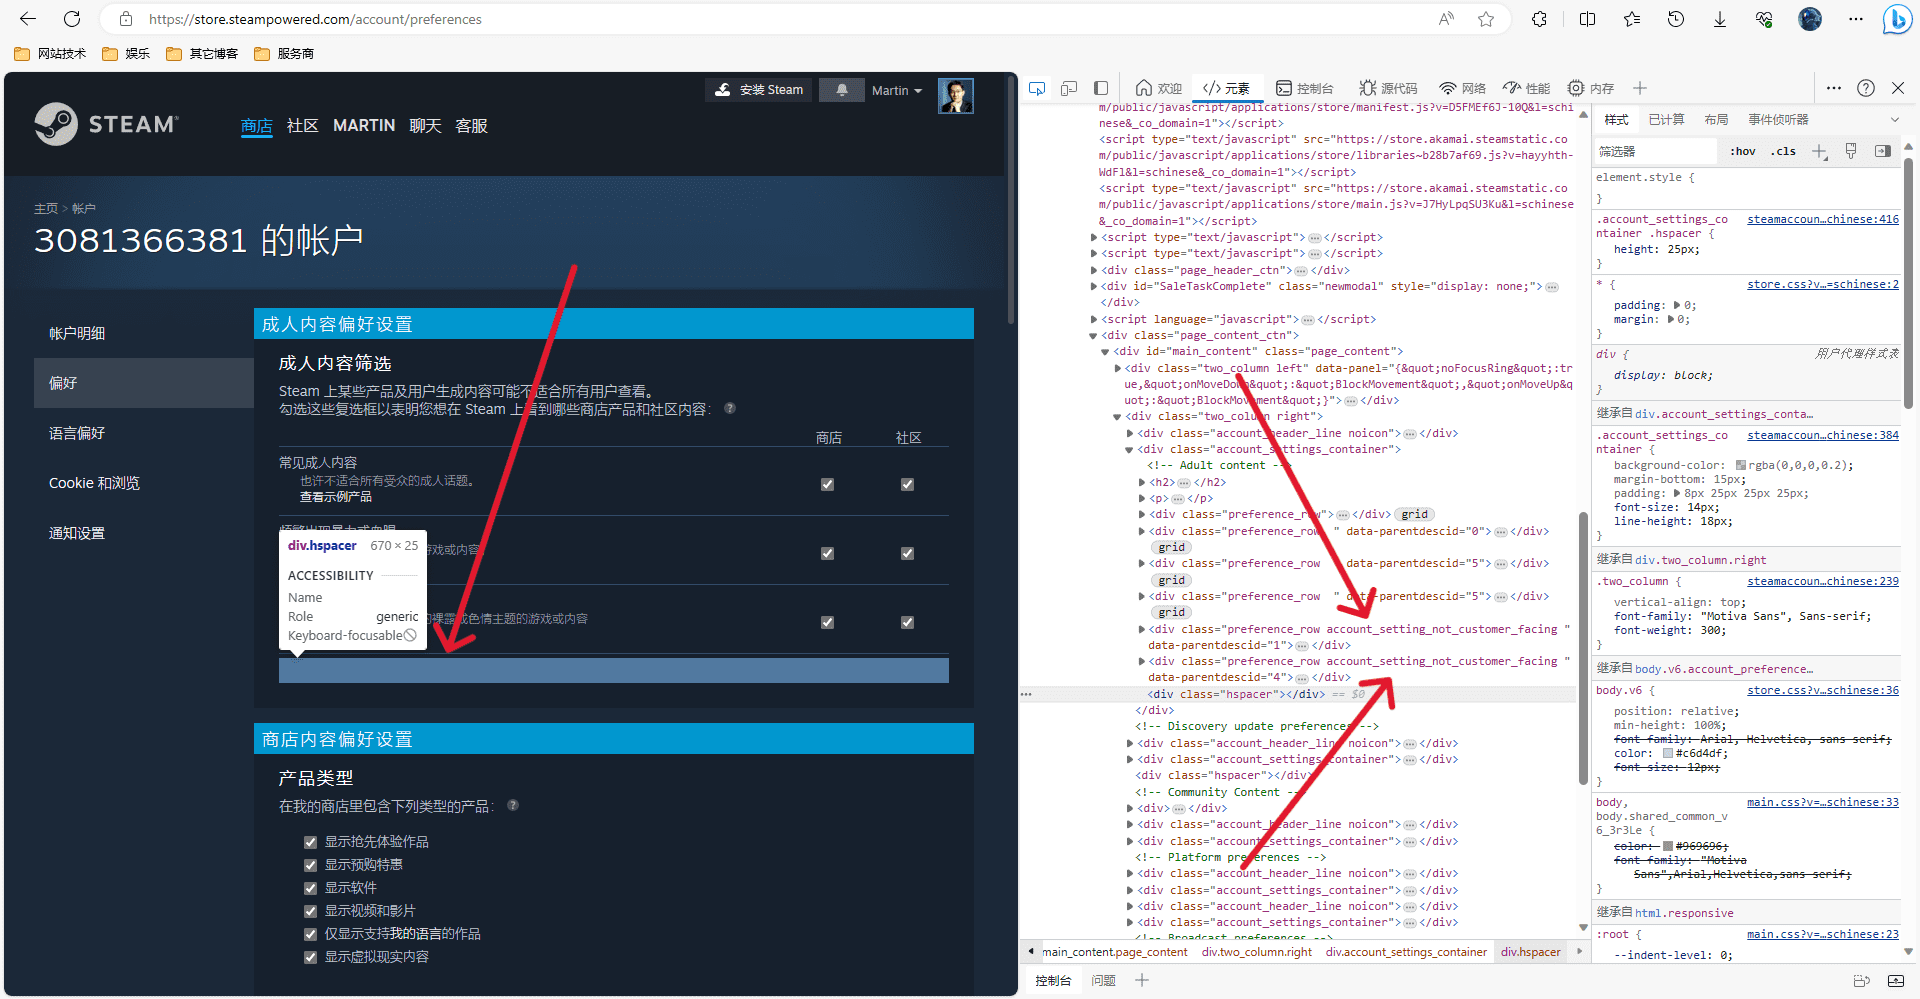Expand more tabs chevron in Styles pane

point(1894,120)
